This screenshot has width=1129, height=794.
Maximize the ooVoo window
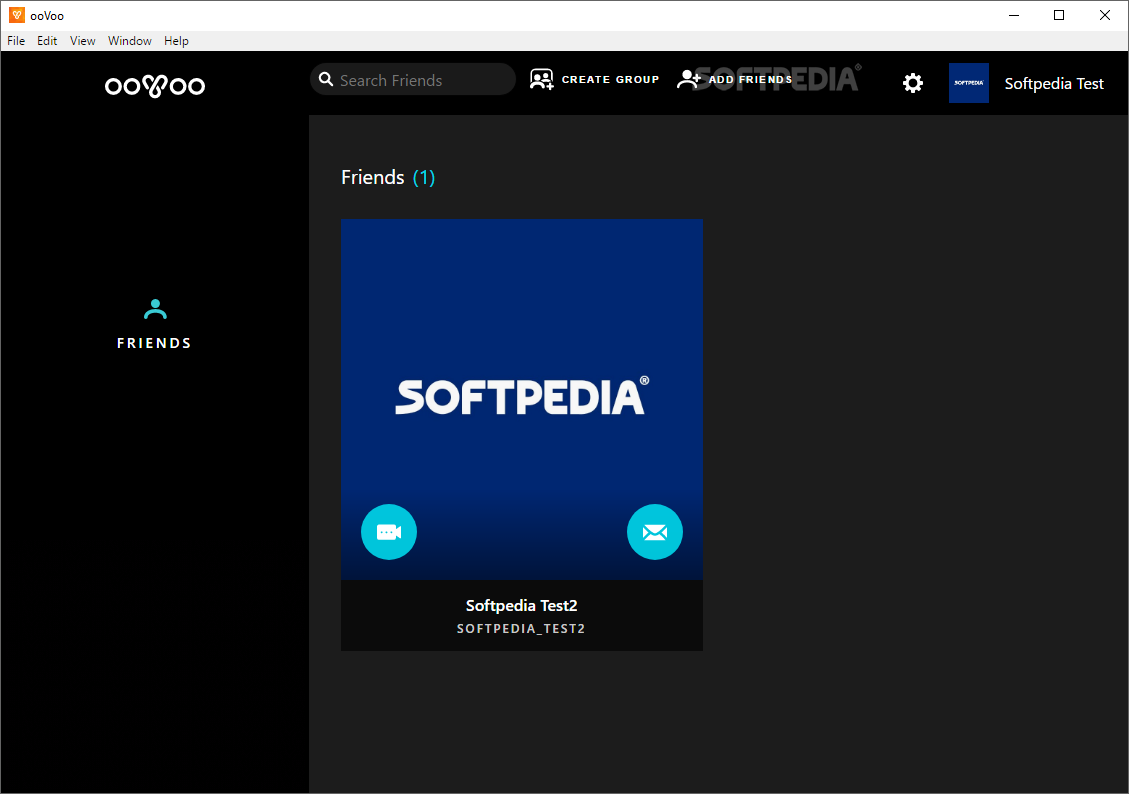1058,15
